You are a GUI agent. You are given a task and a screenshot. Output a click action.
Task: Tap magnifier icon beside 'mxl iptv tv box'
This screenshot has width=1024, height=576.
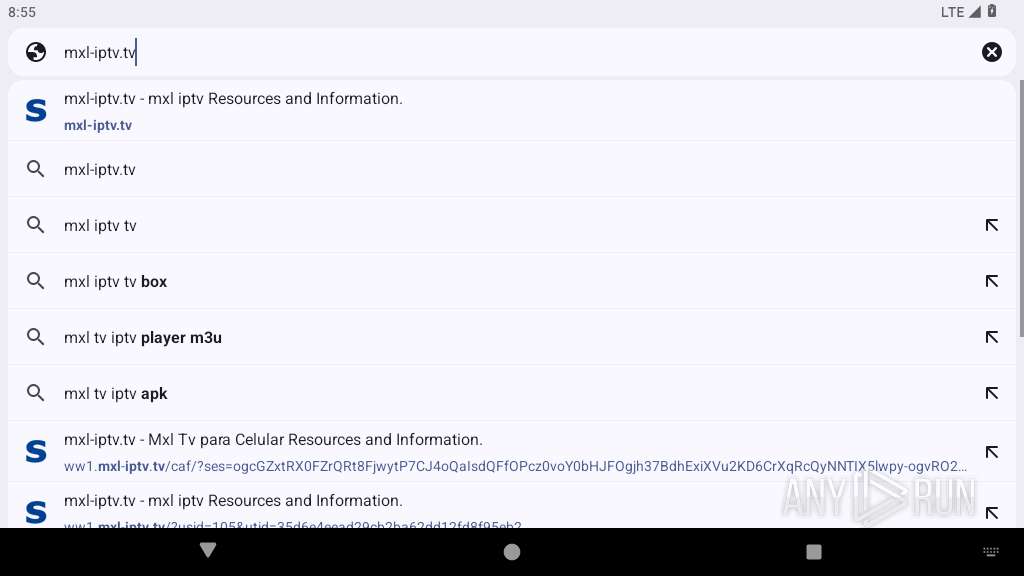click(35, 281)
